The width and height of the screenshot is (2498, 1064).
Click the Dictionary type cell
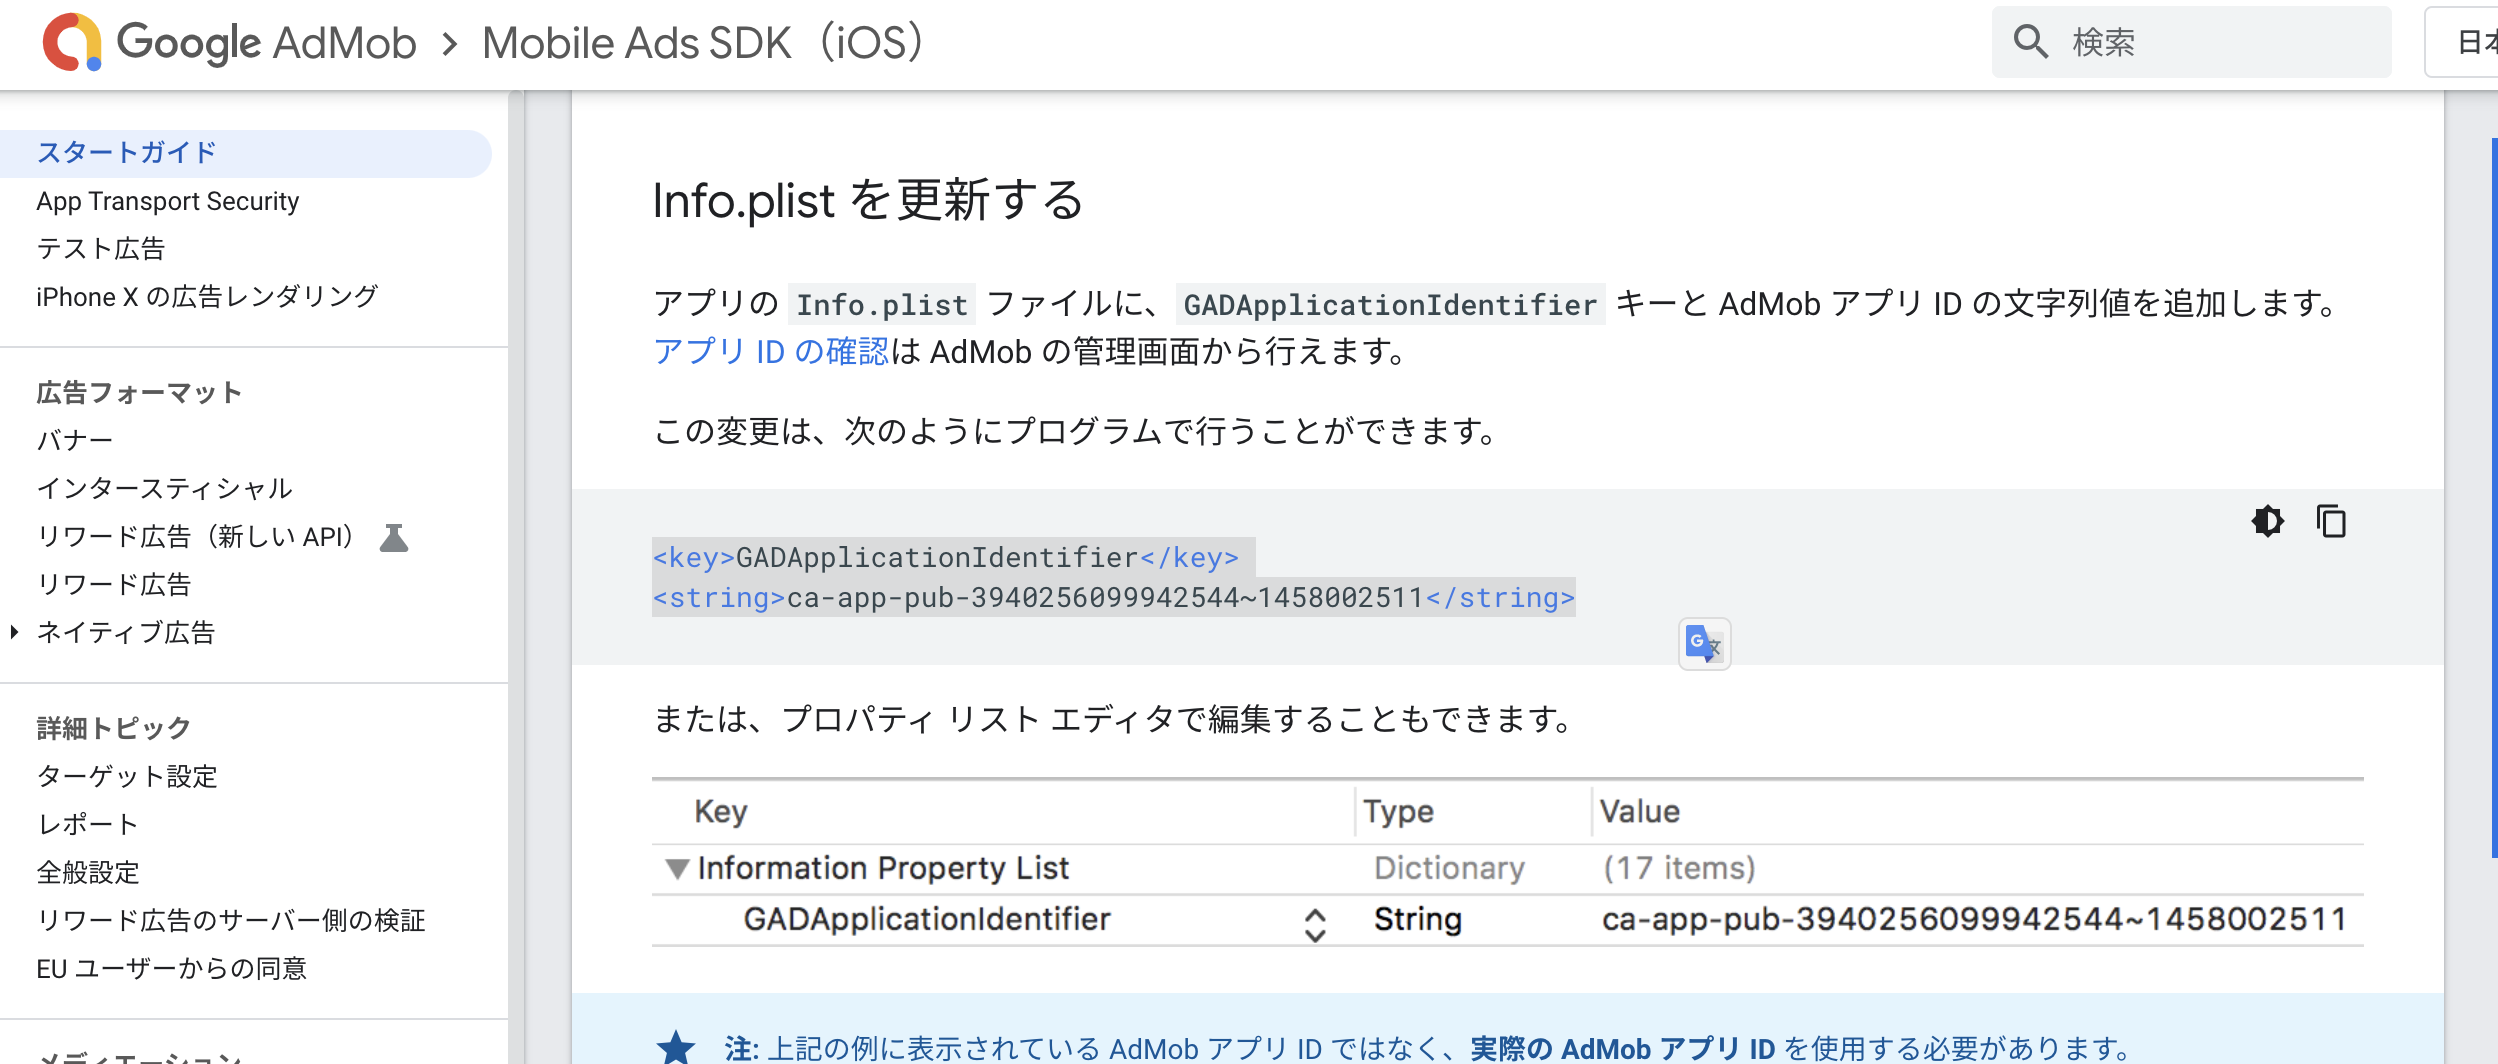tap(1449, 868)
